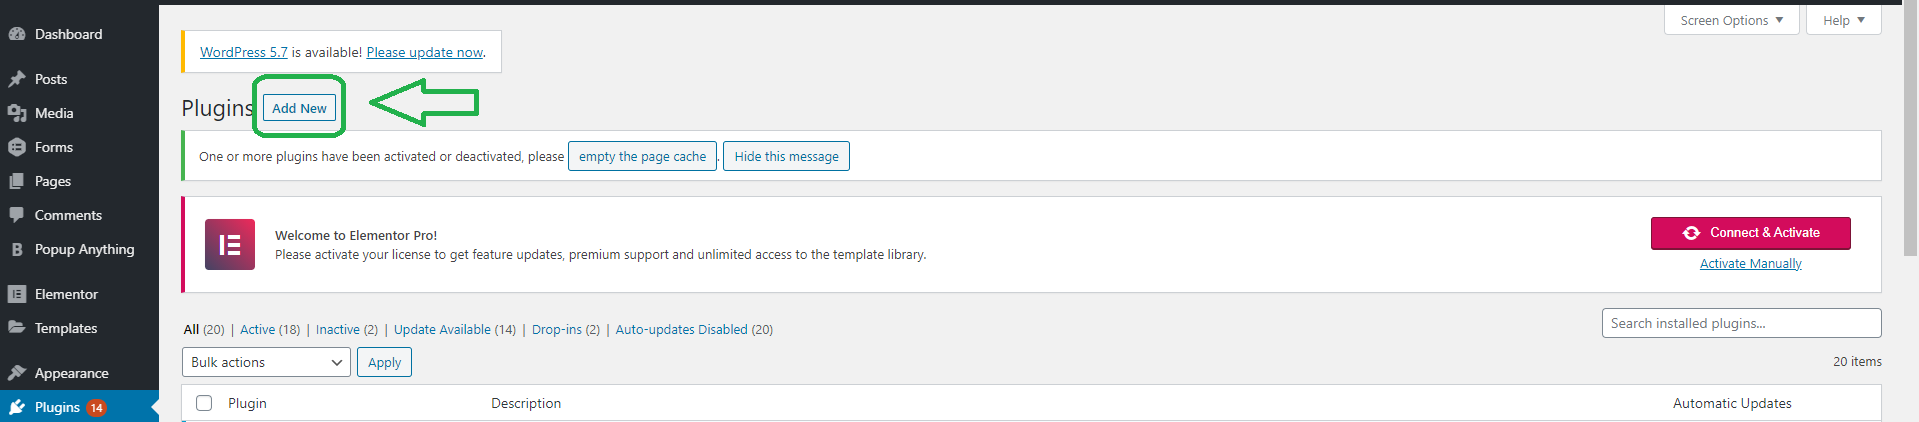Viewport: 1919px width, 422px height.
Task: Expand the Screen Options panel
Action: [x=1731, y=20]
